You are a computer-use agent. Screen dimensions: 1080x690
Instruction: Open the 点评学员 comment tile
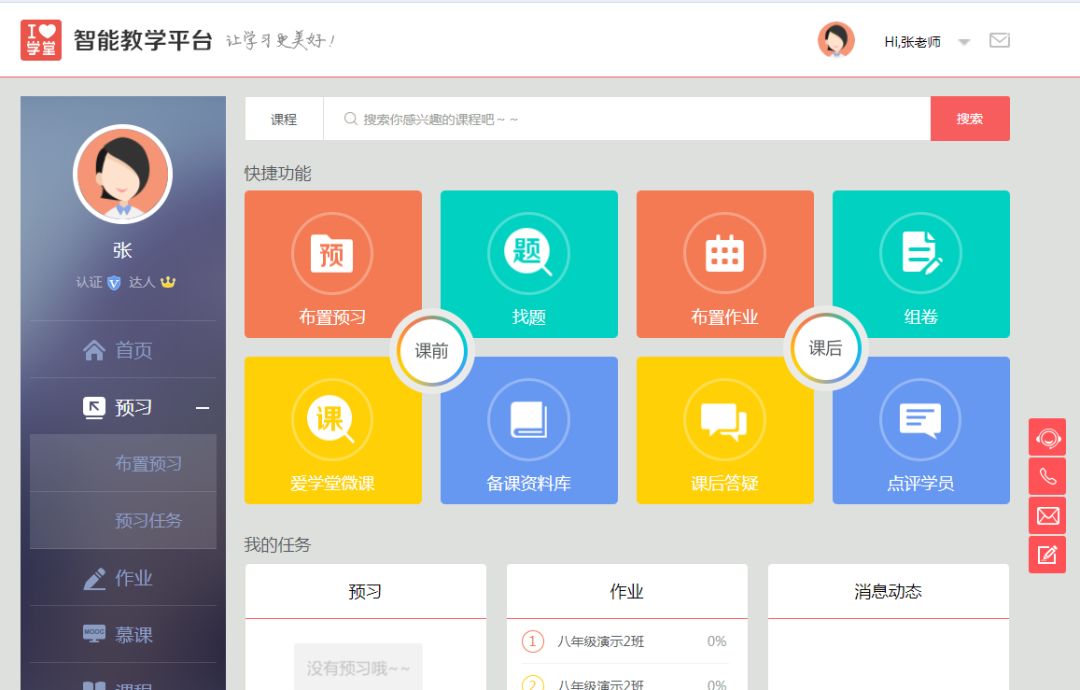[x=920, y=430]
